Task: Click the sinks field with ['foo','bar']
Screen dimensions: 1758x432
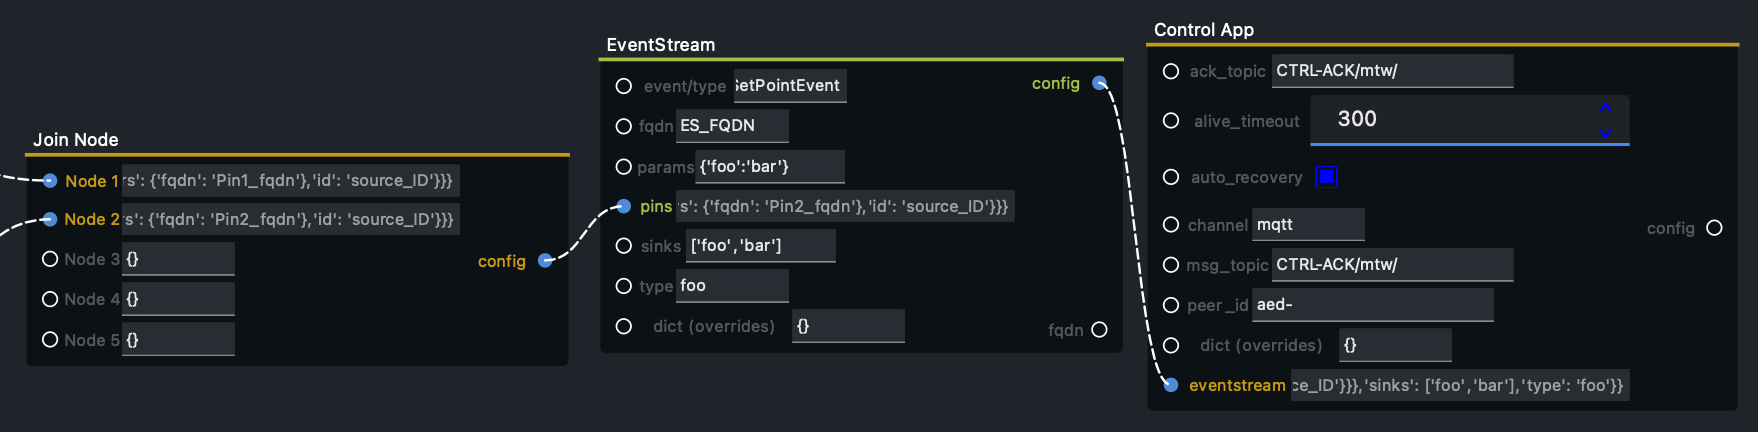Action: [x=761, y=246]
